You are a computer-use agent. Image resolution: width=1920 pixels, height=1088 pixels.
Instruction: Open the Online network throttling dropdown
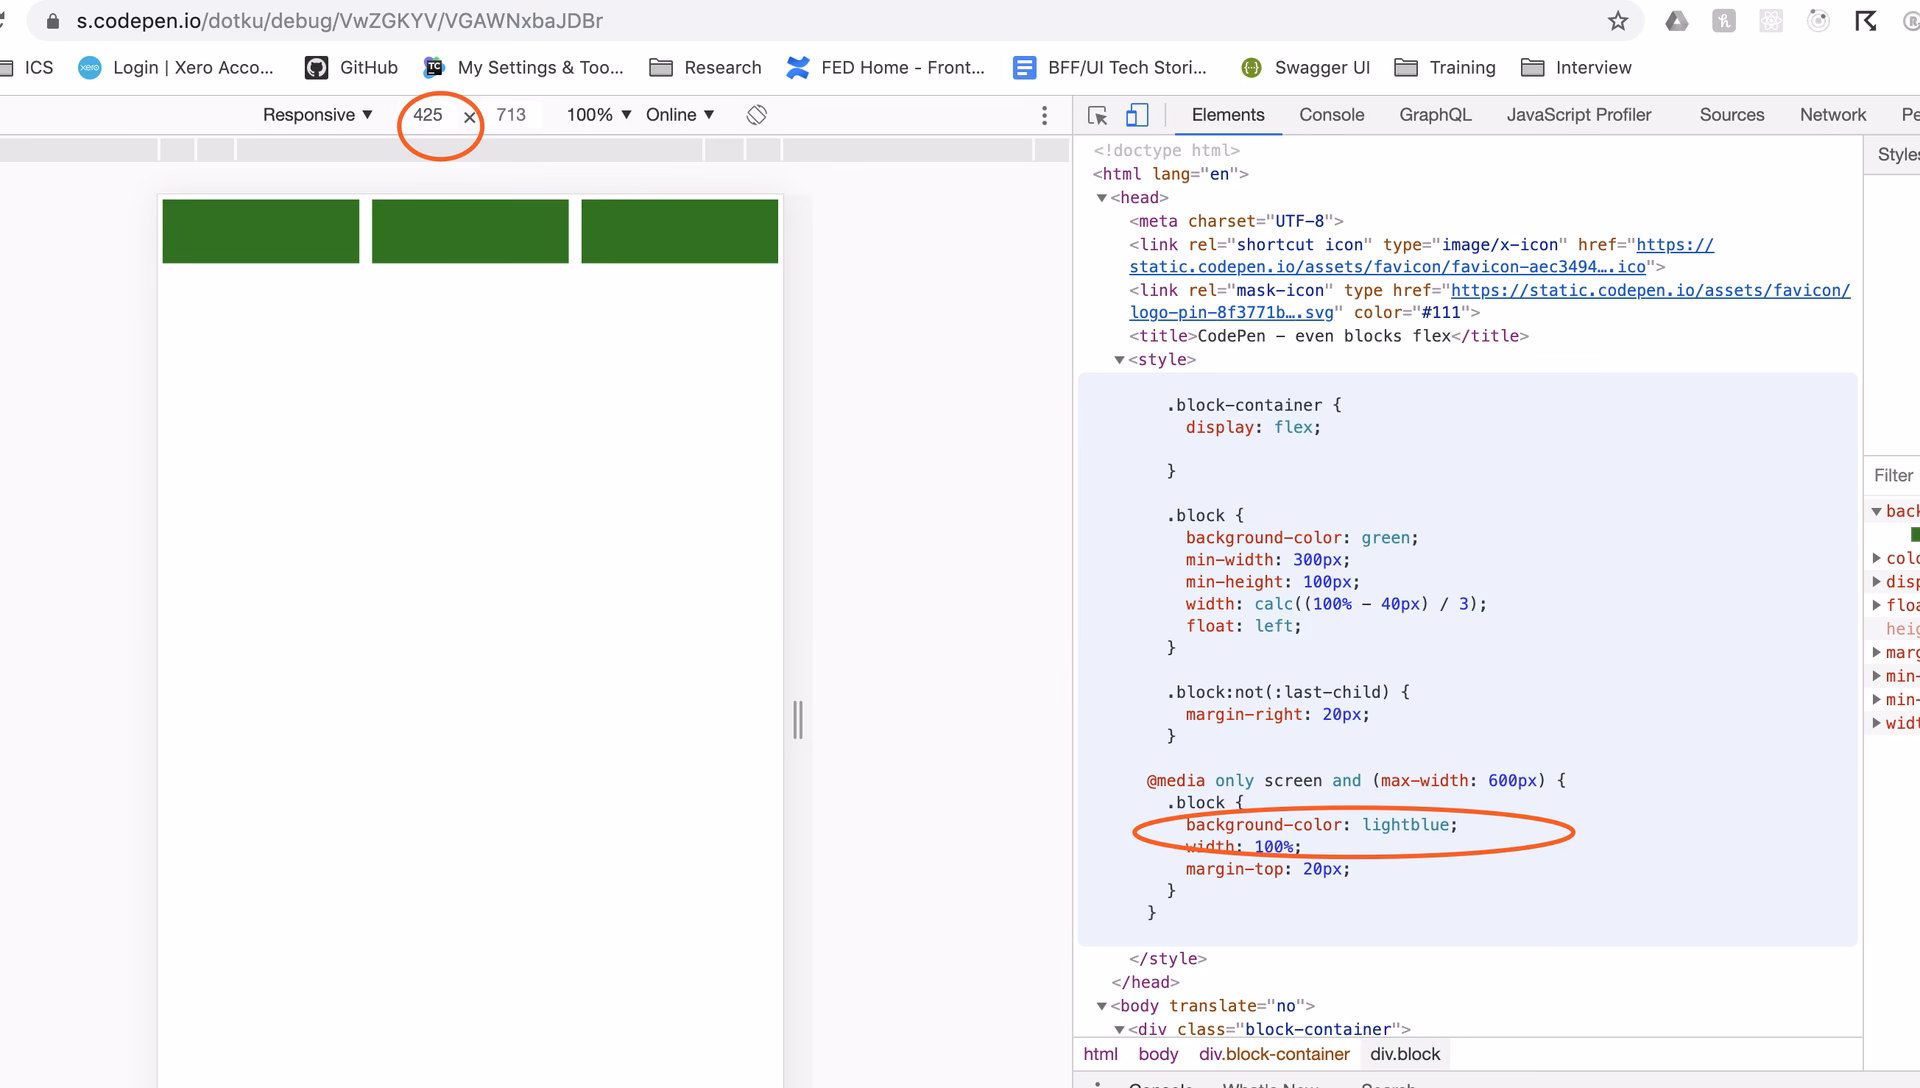(678, 114)
